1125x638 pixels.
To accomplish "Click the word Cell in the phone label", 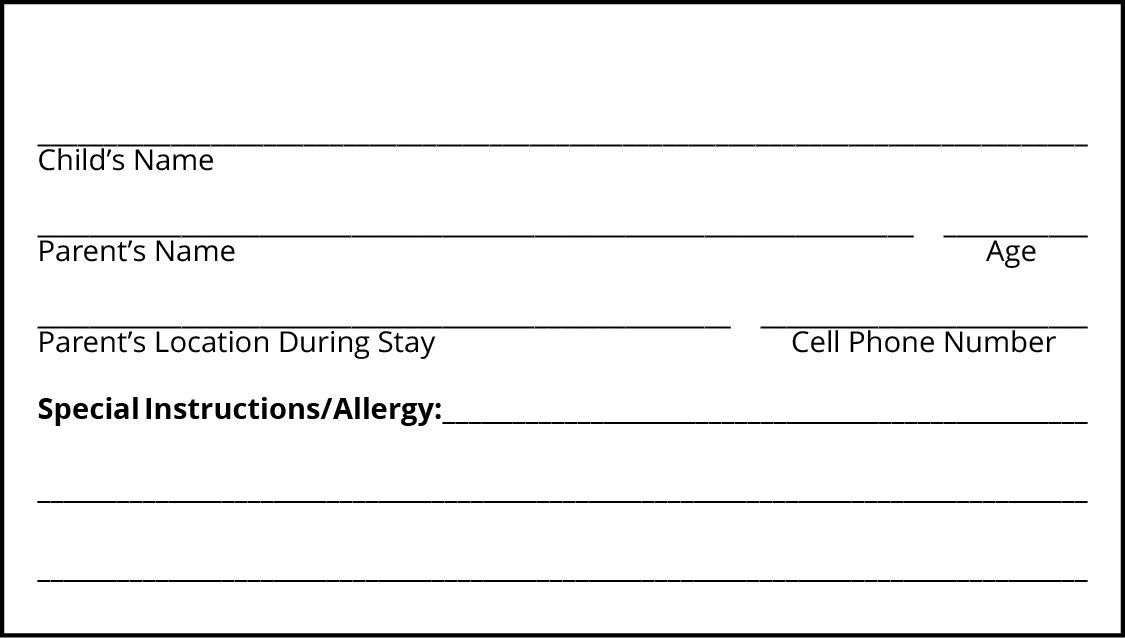I will [816, 342].
